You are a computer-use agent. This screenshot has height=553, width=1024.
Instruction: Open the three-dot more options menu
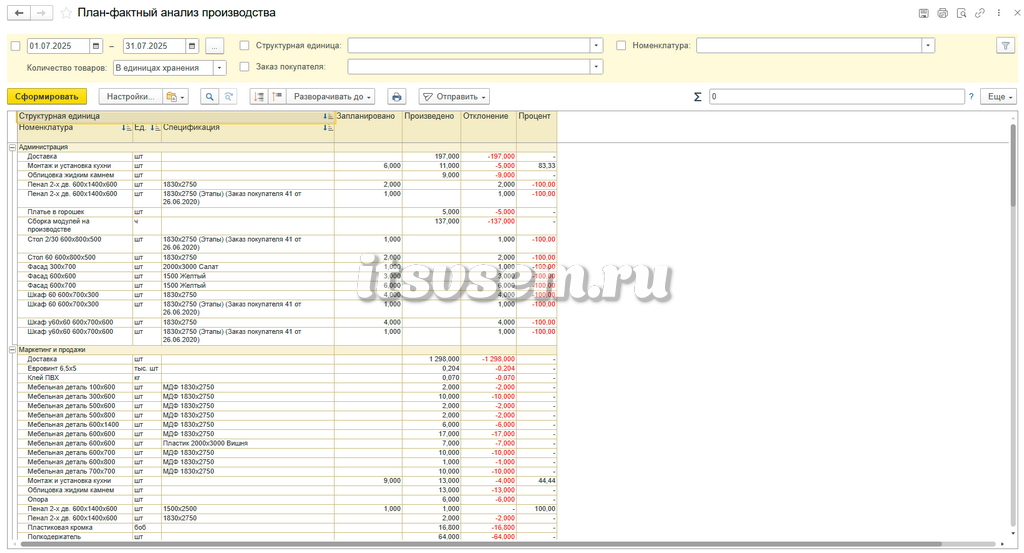999,13
